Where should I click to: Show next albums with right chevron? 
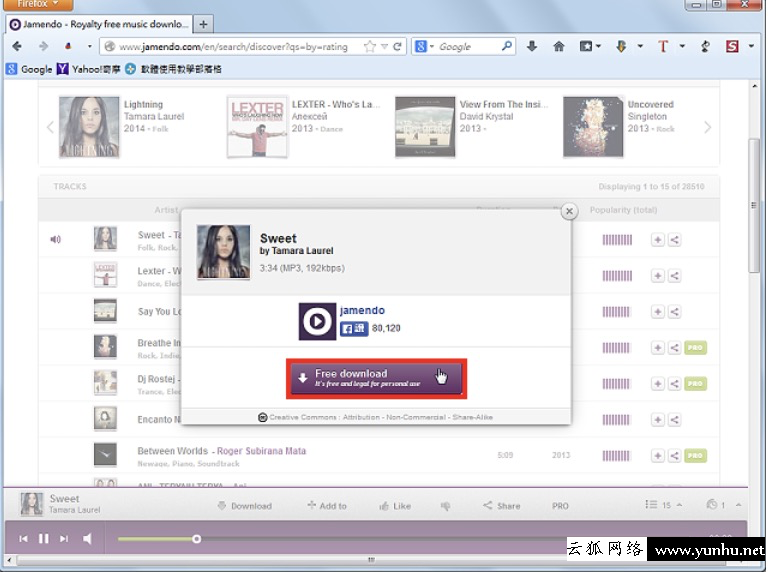(707, 127)
